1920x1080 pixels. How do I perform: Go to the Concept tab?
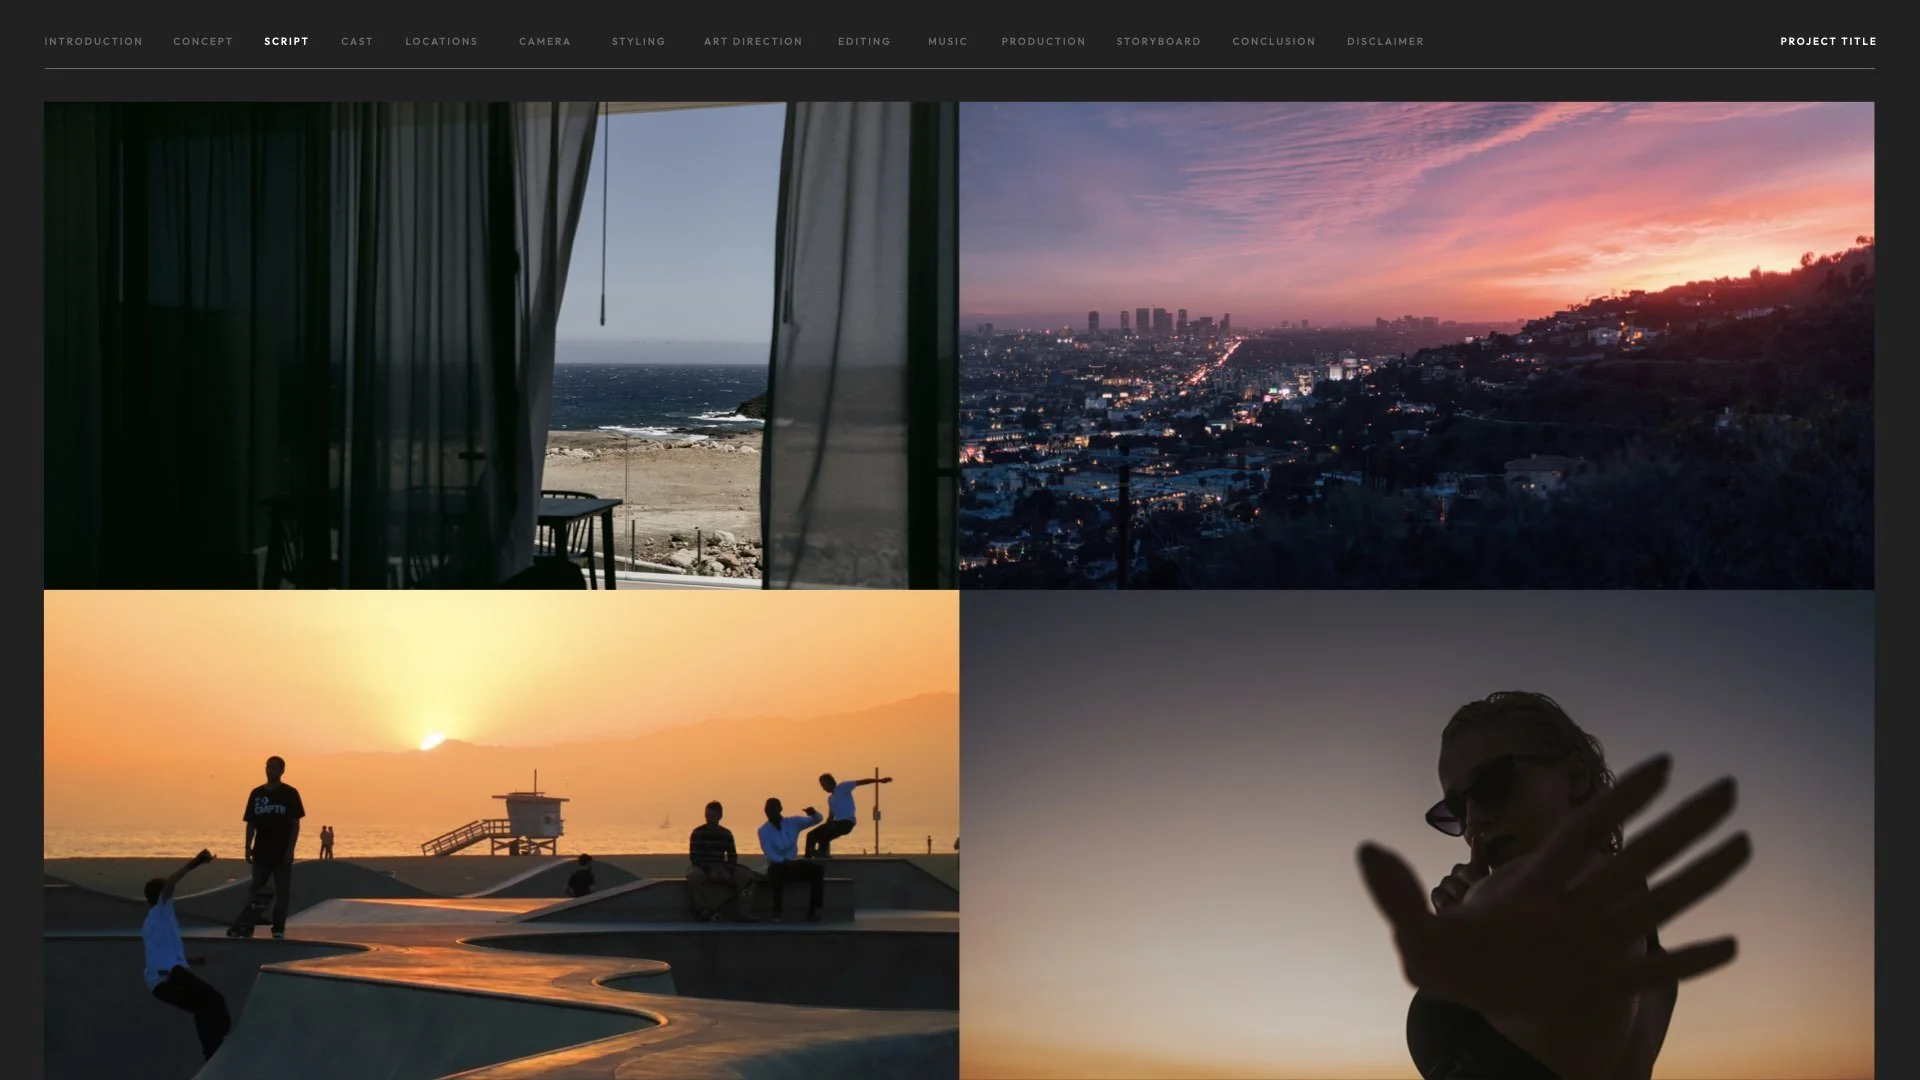click(202, 41)
